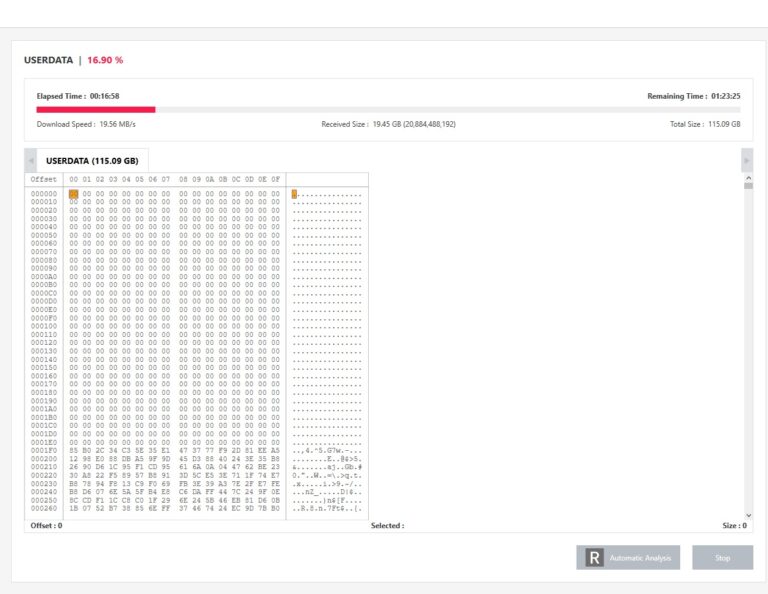Click the highlighted first hex byte
Screen dimensions: 768x594
pos(73,194)
